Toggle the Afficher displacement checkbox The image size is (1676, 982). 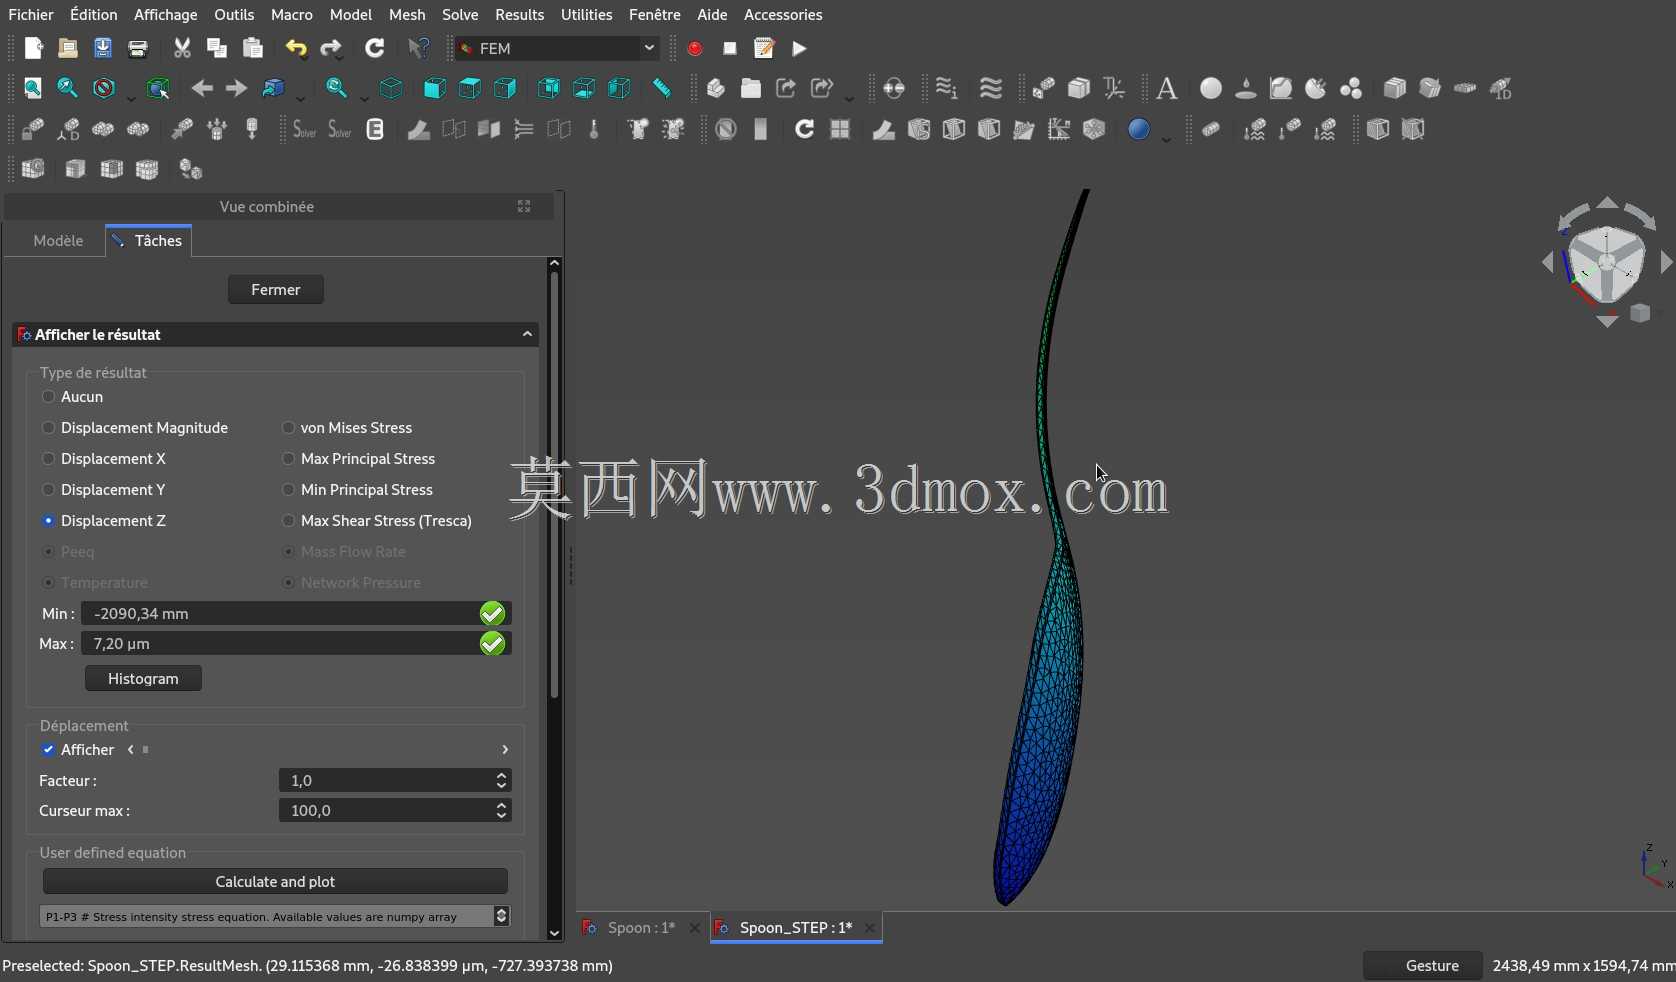(48, 750)
